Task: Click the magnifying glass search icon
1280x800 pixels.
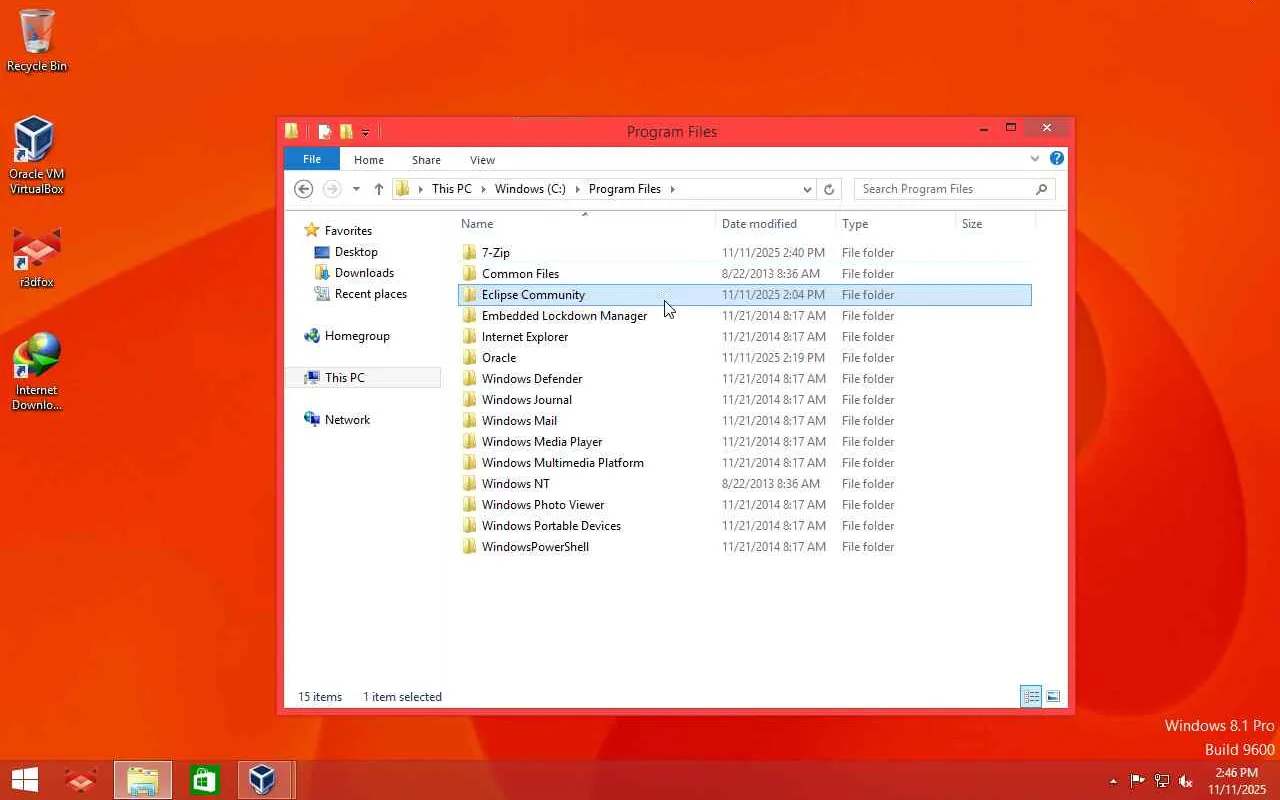Action: (x=1042, y=189)
